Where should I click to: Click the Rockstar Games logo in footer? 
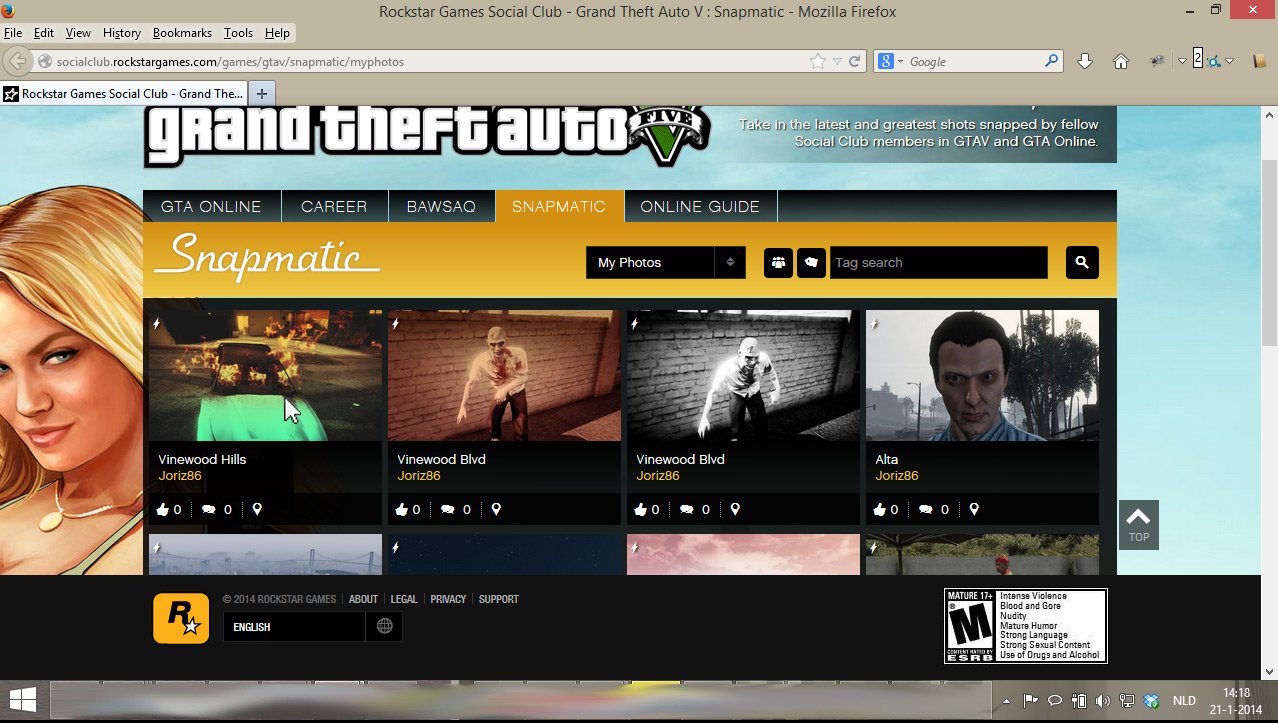point(181,618)
